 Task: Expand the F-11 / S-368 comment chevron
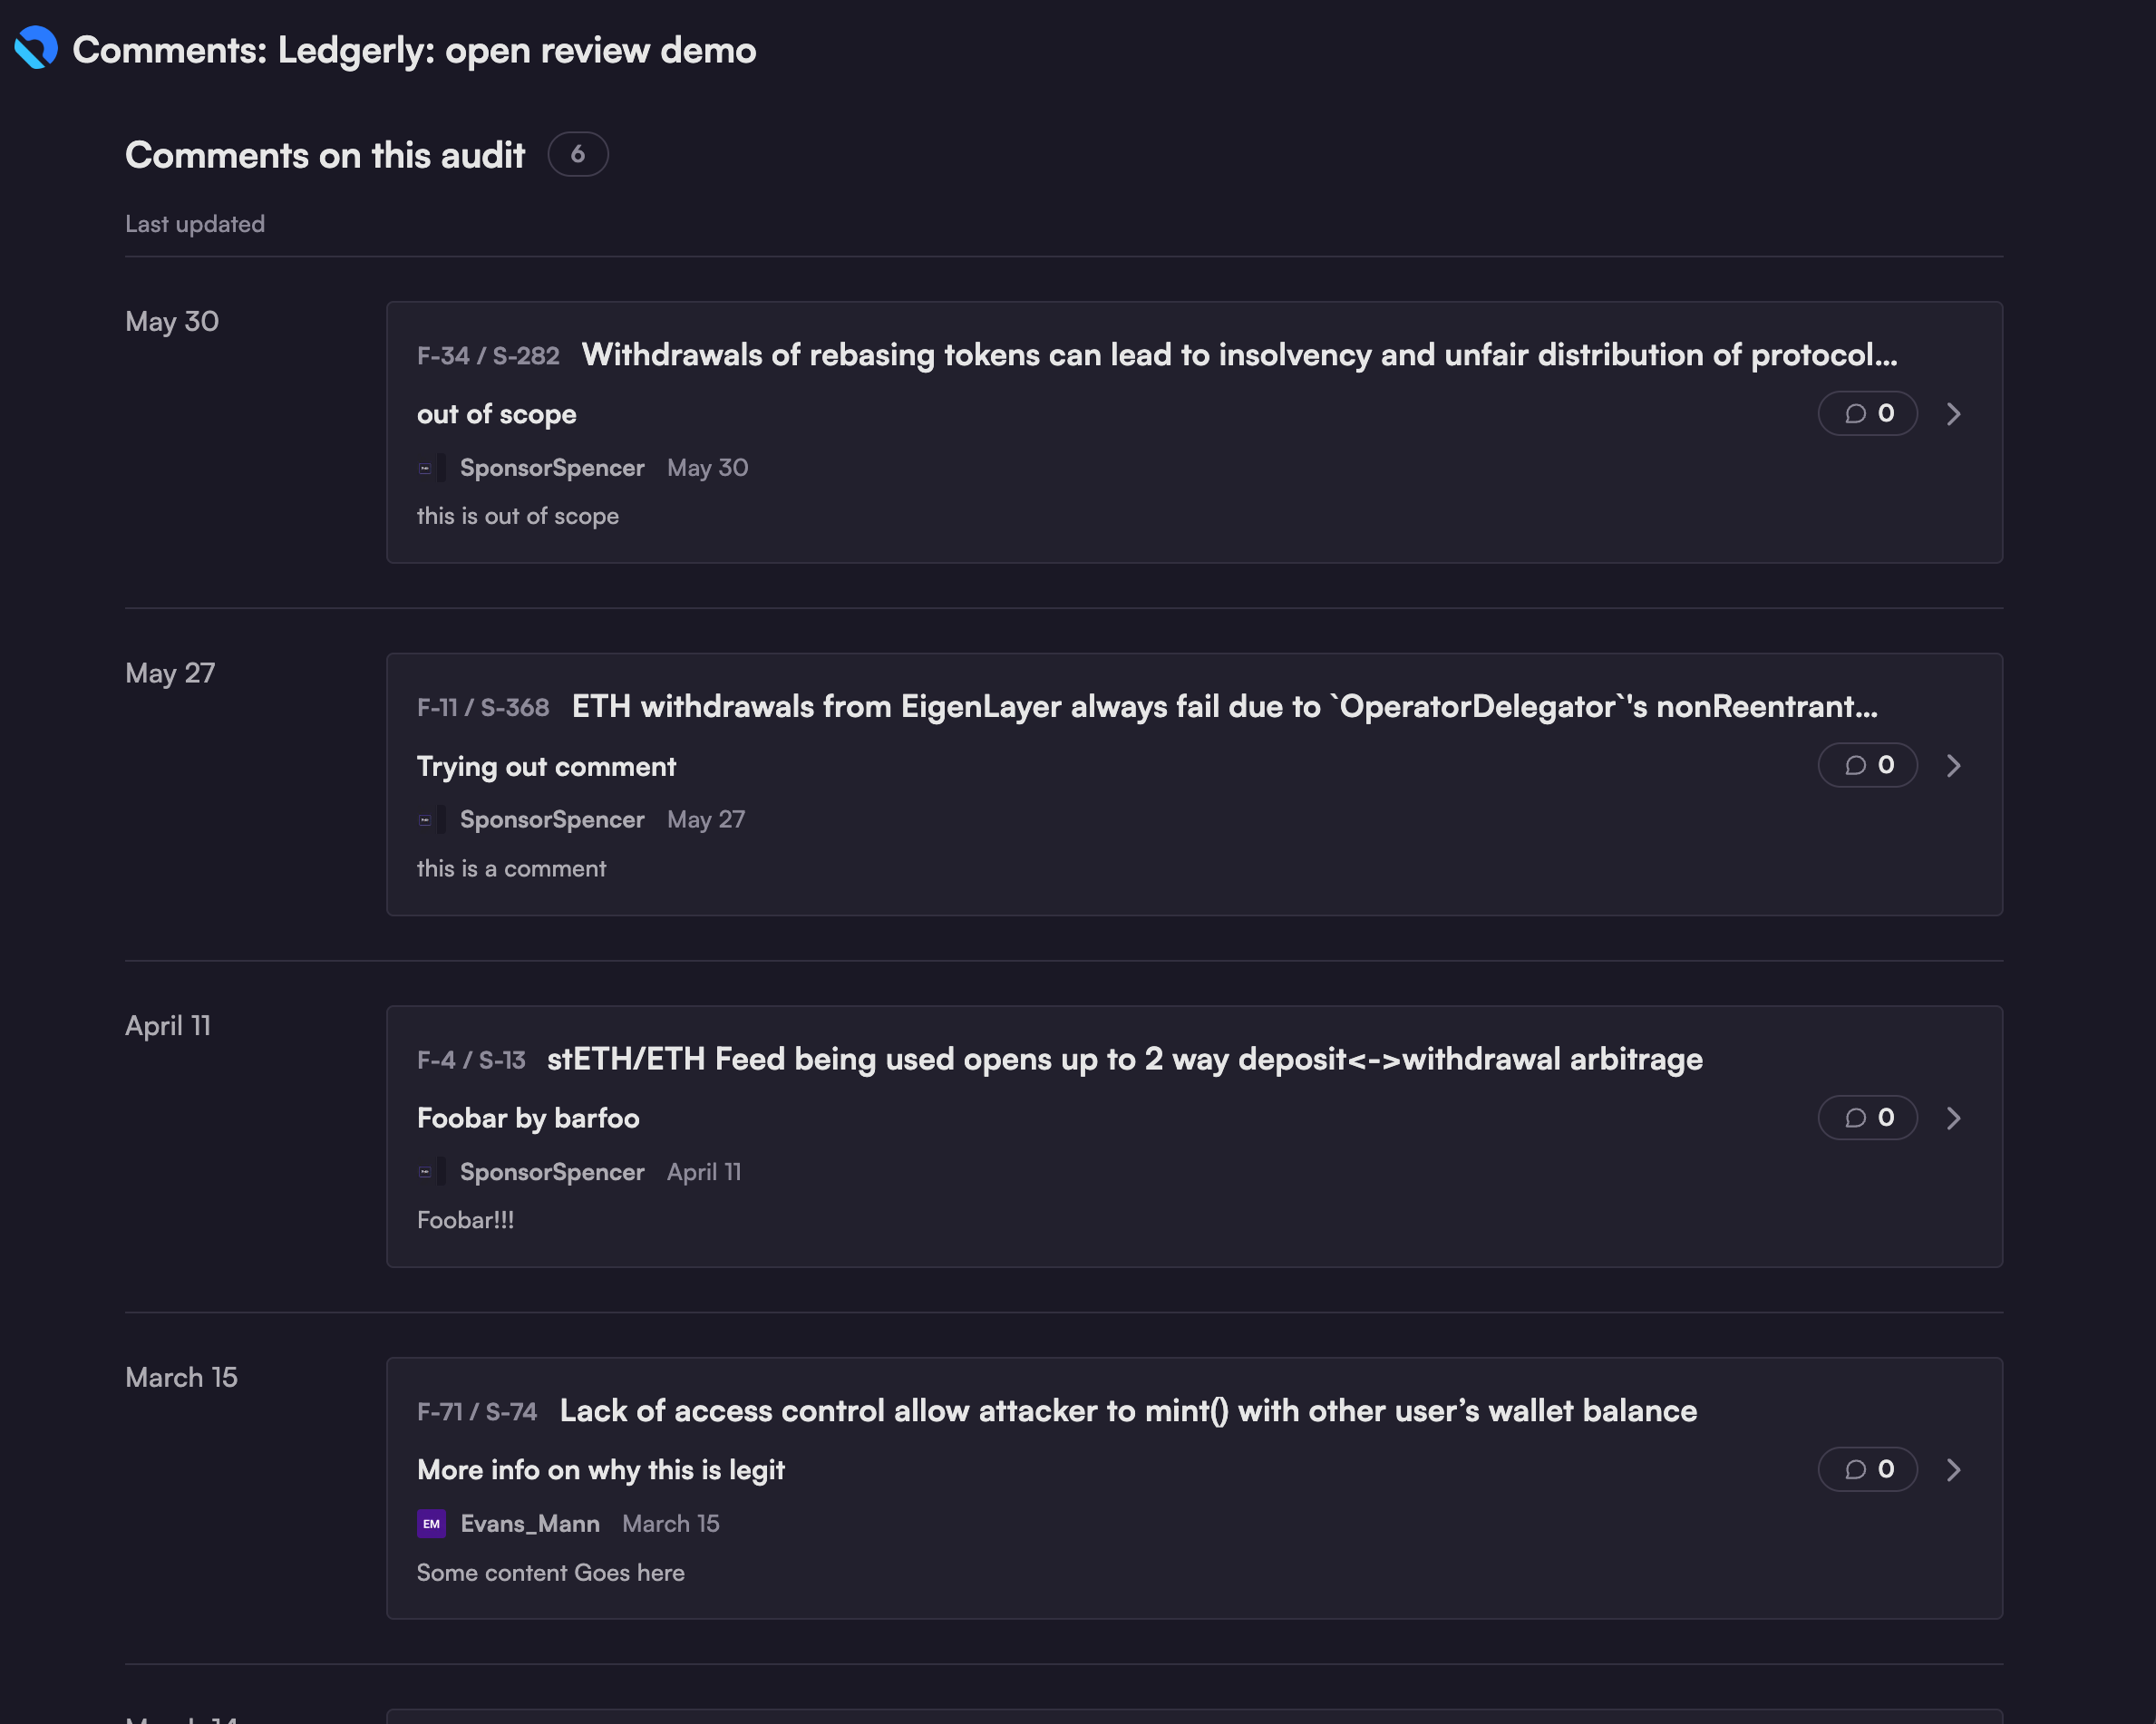[1953, 765]
